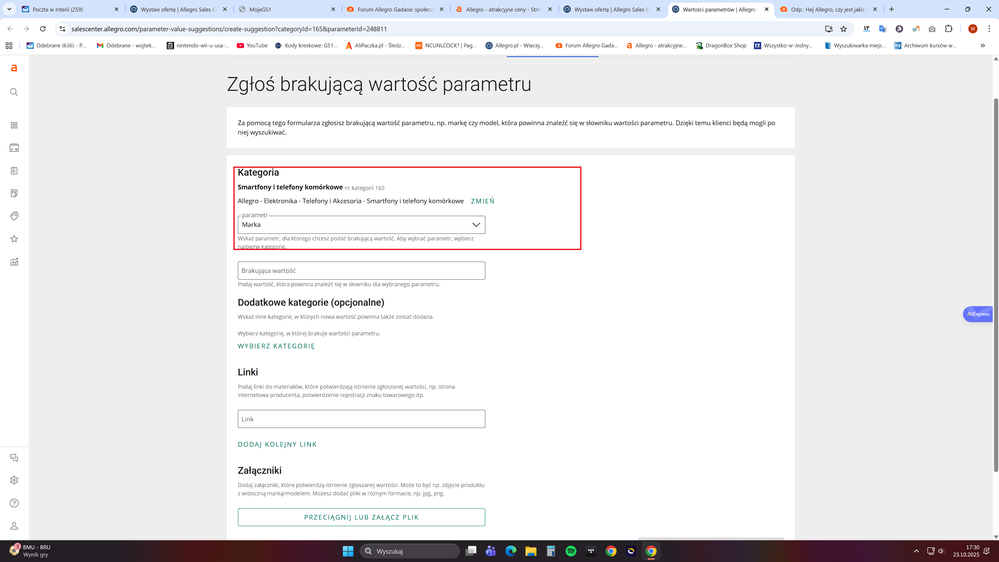This screenshot has height=562, width=999.
Task: Focus the Brakująca wartość input field
Action: [x=361, y=271]
